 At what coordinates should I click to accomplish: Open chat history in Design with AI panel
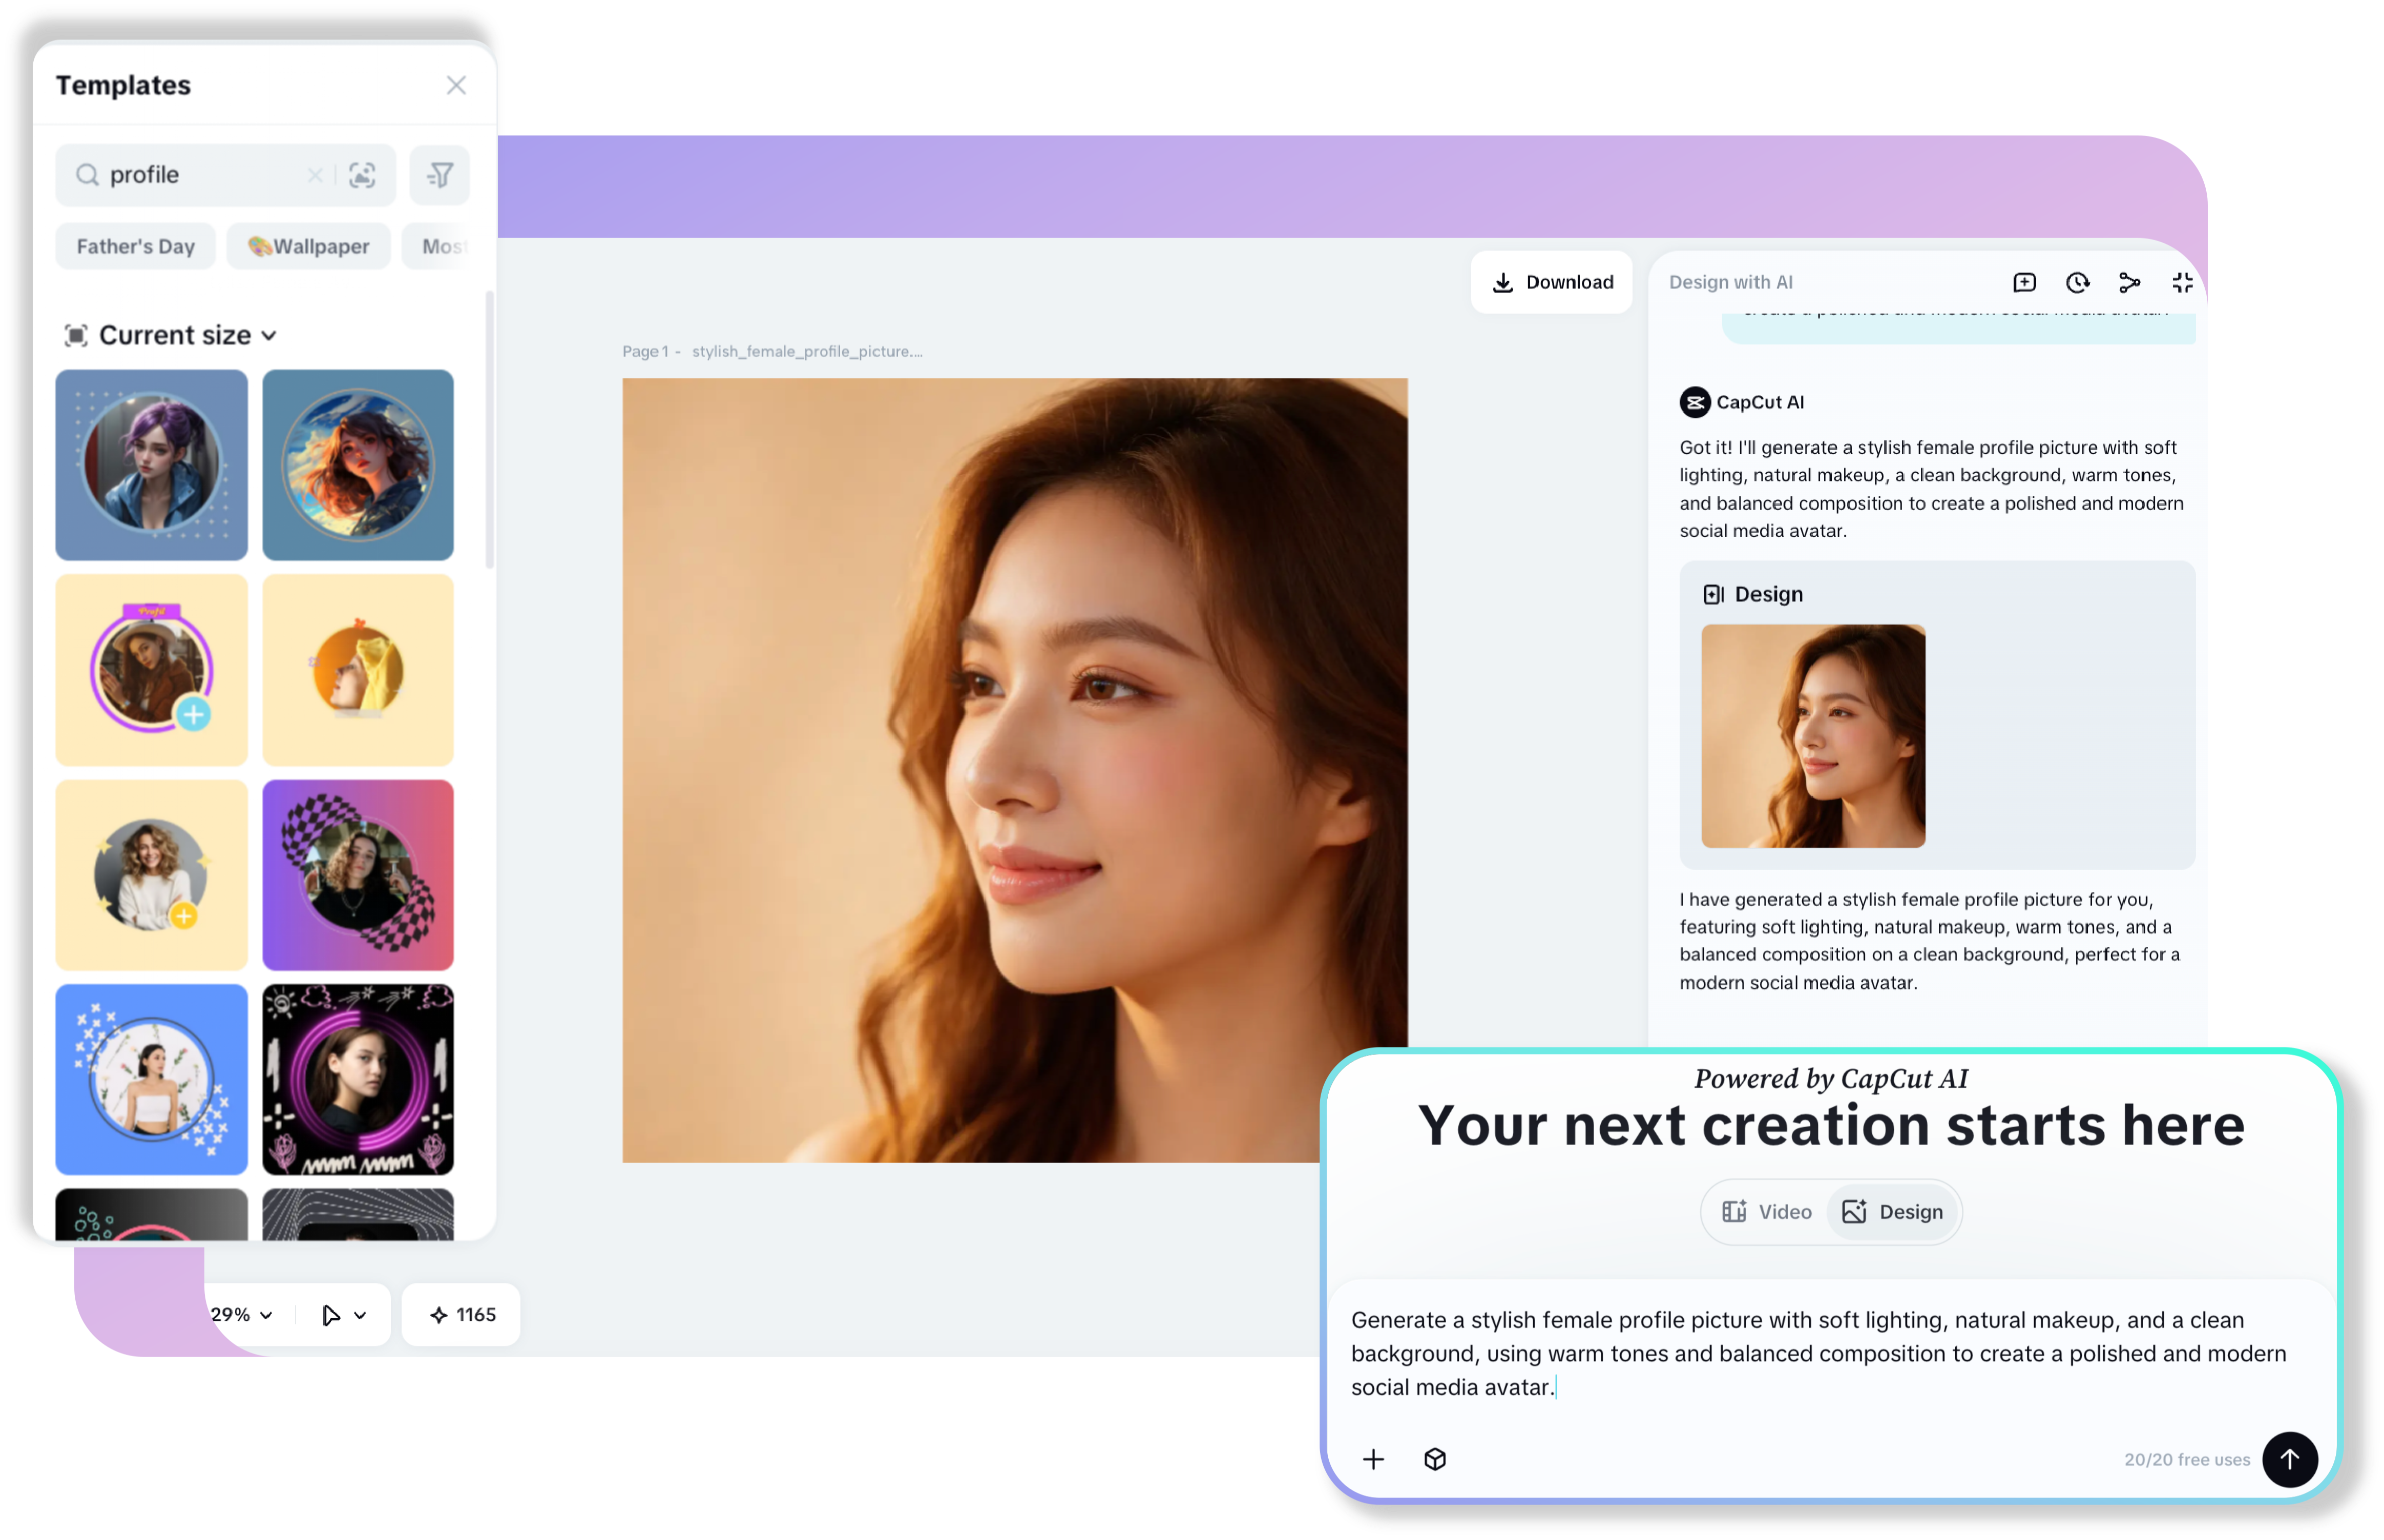click(x=2077, y=282)
